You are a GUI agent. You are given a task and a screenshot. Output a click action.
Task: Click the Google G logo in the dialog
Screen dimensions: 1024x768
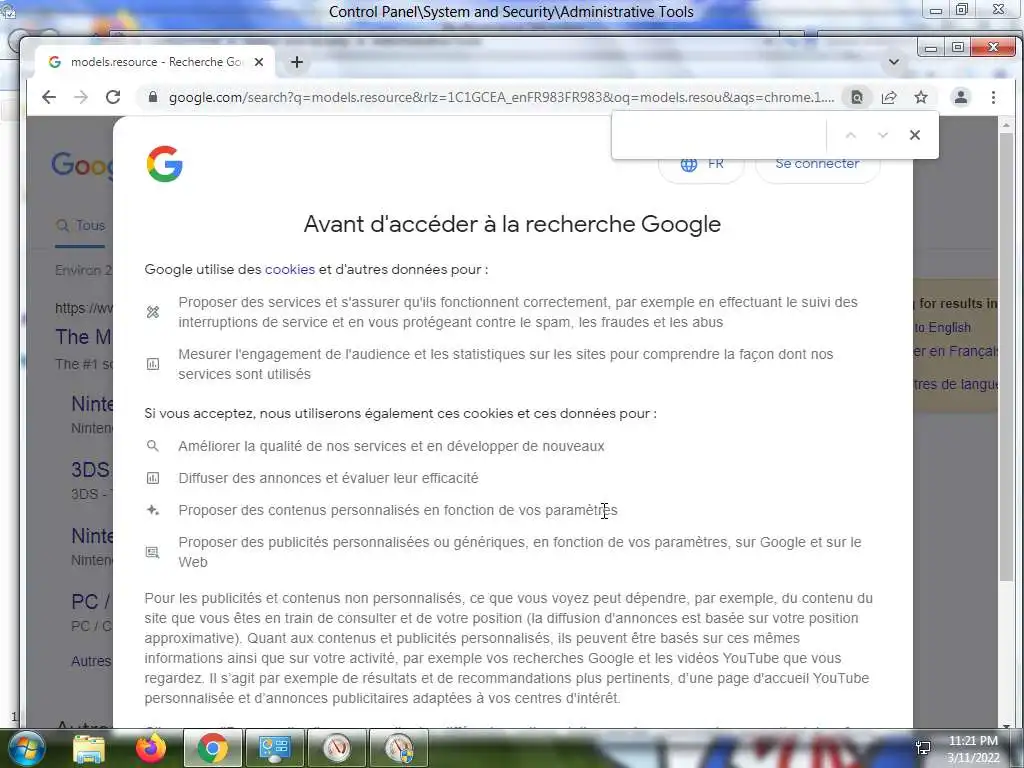[x=165, y=163]
